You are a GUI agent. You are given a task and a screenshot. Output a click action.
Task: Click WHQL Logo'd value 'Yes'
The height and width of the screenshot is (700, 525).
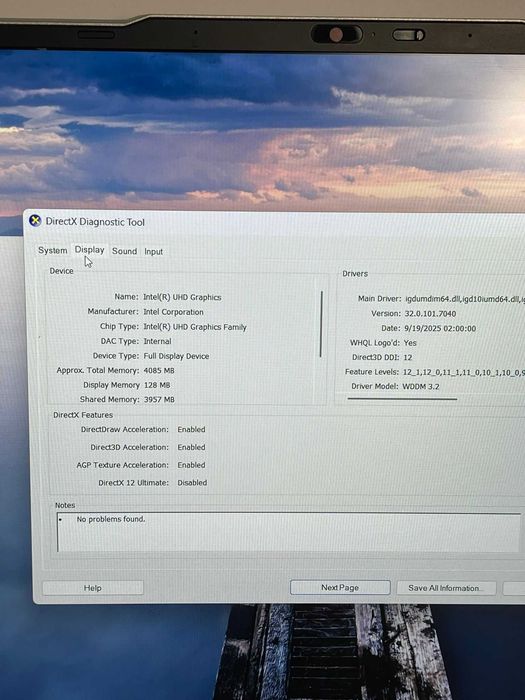[x=410, y=343]
